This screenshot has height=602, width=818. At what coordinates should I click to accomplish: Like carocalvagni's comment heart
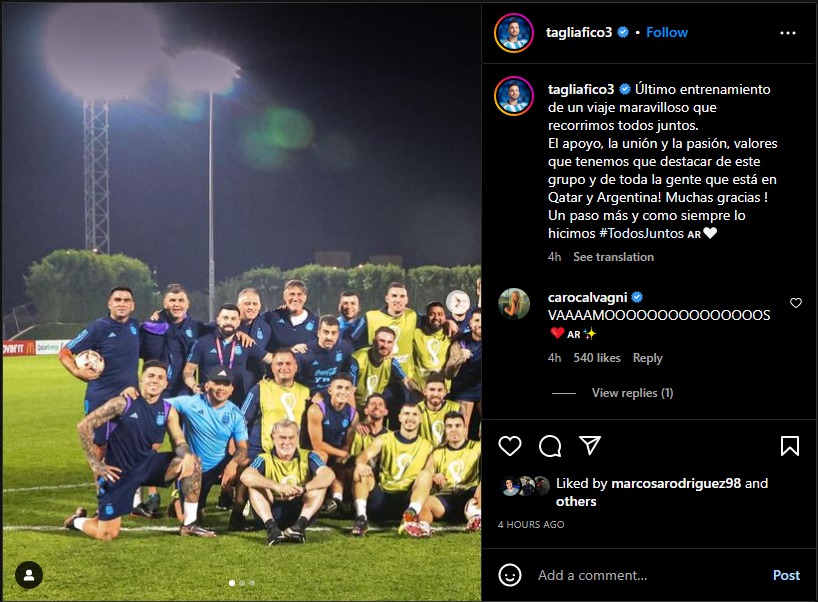[x=796, y=303]
